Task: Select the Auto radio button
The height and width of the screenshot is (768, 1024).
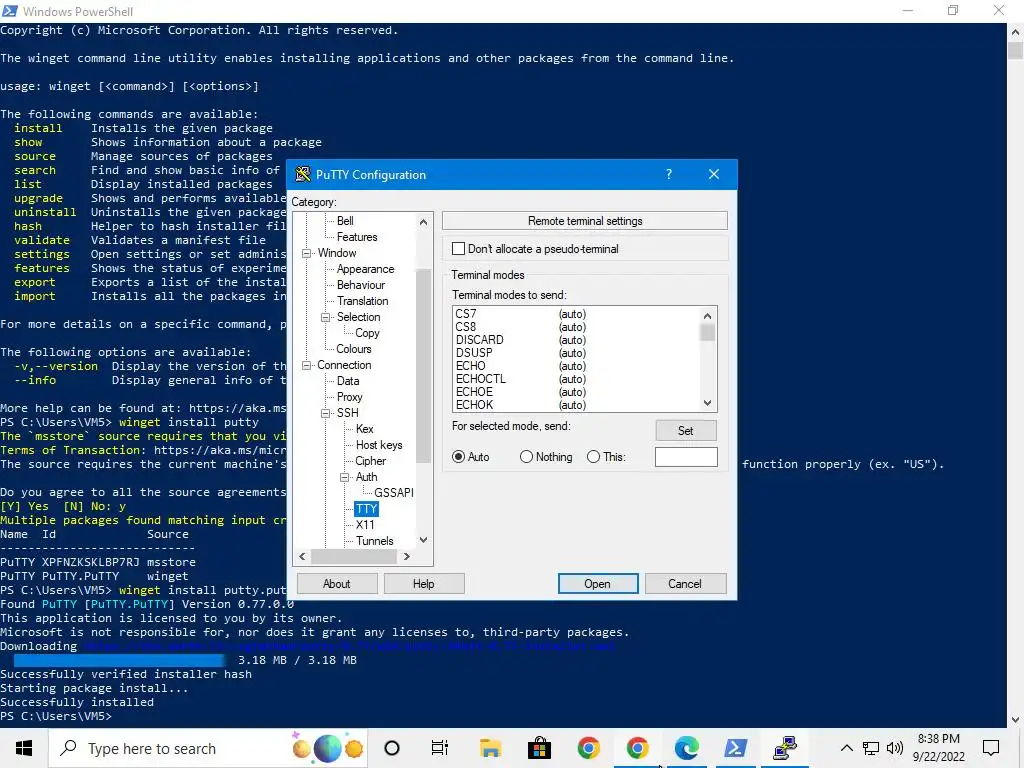Action: point(458,457)
